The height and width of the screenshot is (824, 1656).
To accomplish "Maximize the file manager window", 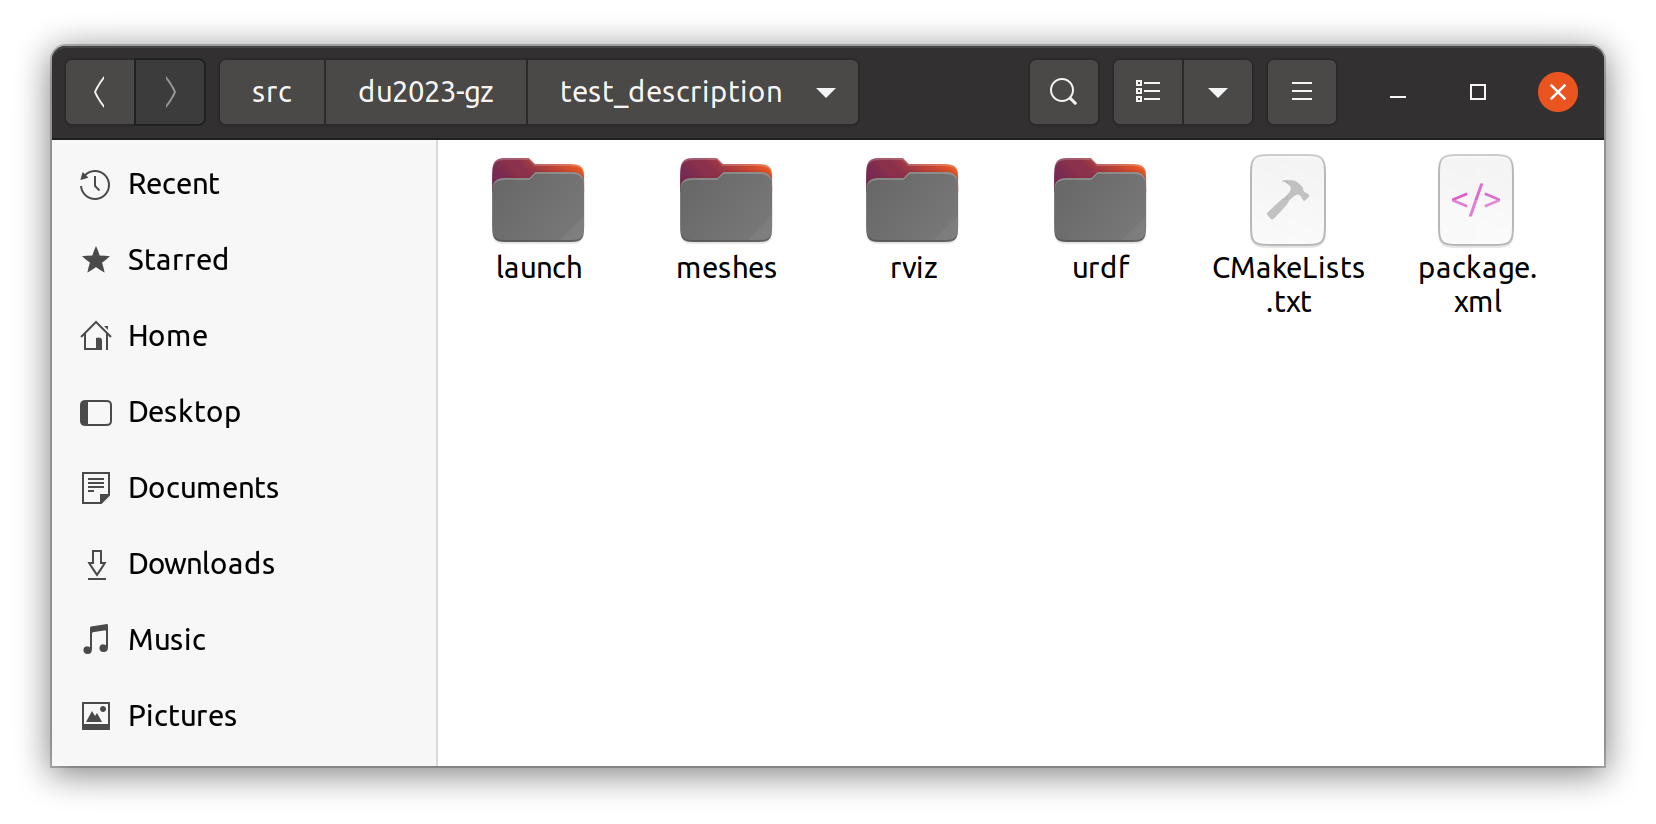I will point(1478,92).
